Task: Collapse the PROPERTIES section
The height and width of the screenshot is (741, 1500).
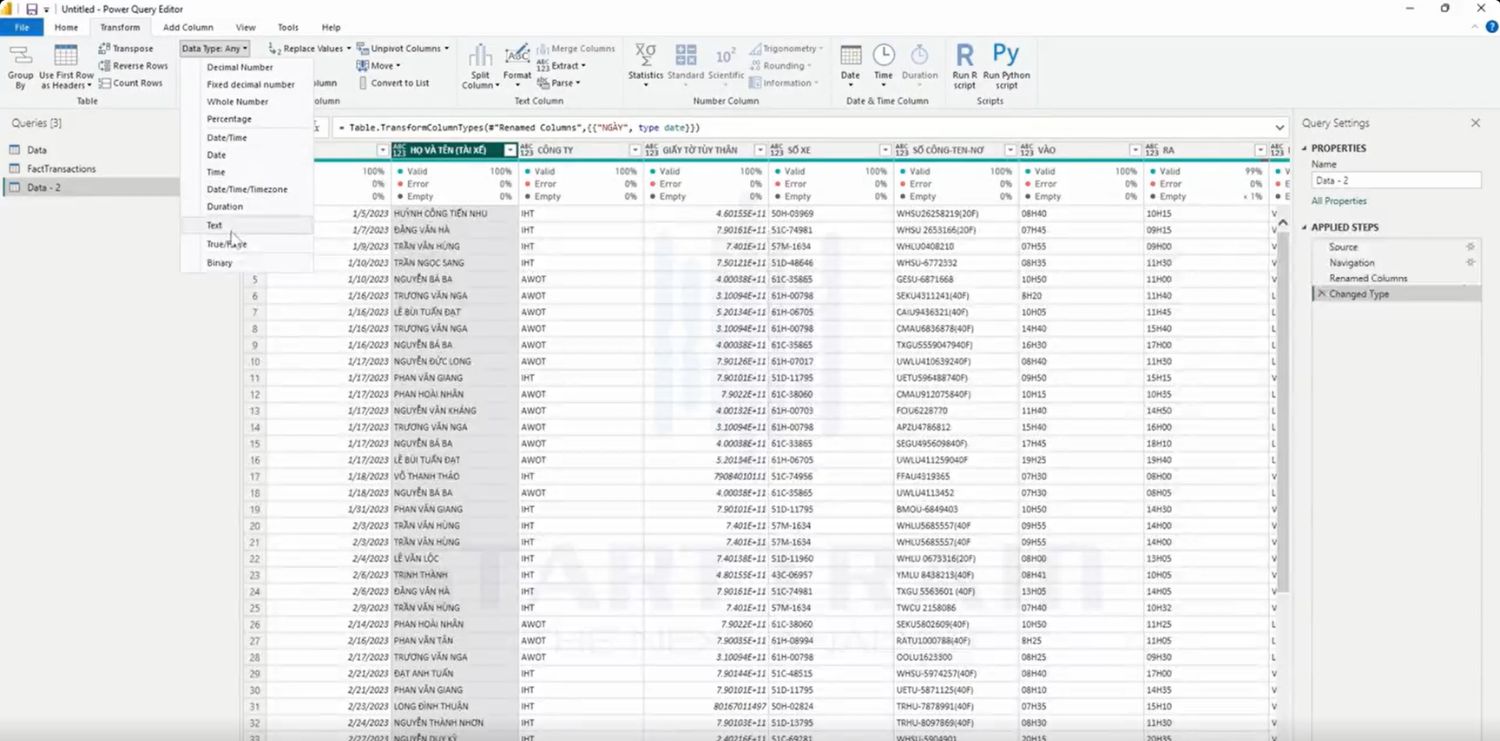Action: click(1304, 149)
